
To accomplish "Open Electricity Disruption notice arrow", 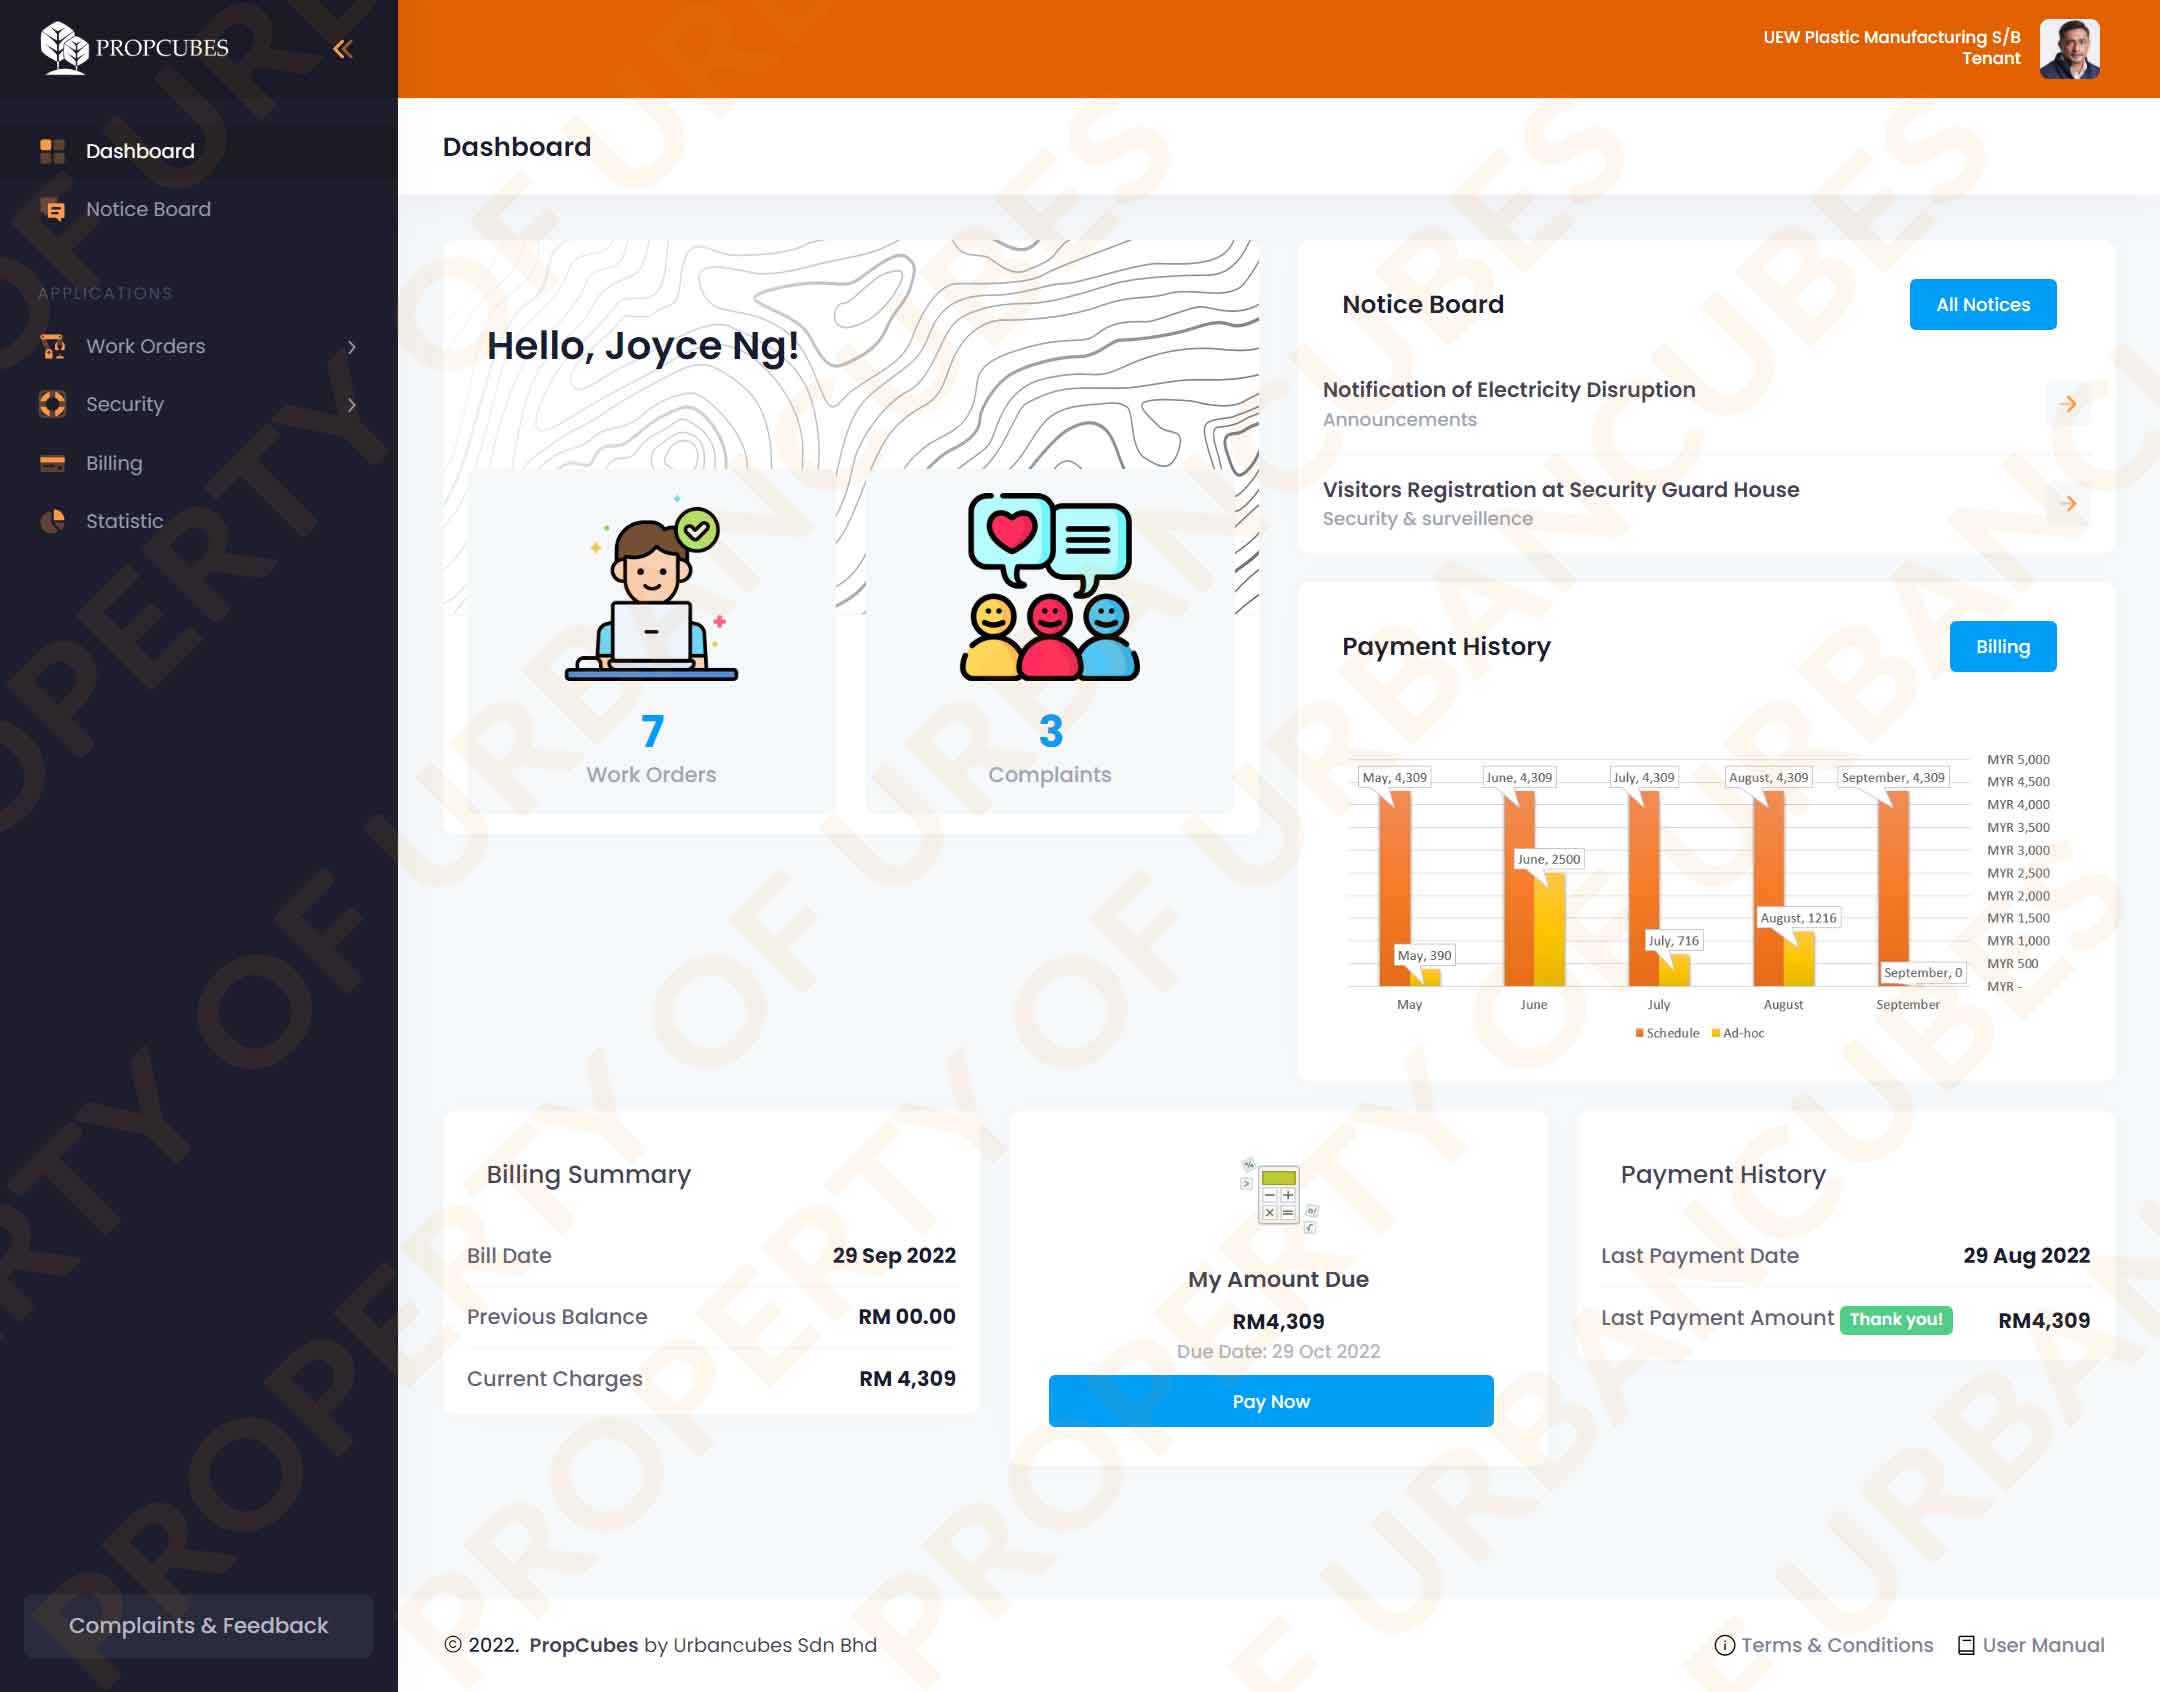I will pyautogui.click(x=2068, y=404).
